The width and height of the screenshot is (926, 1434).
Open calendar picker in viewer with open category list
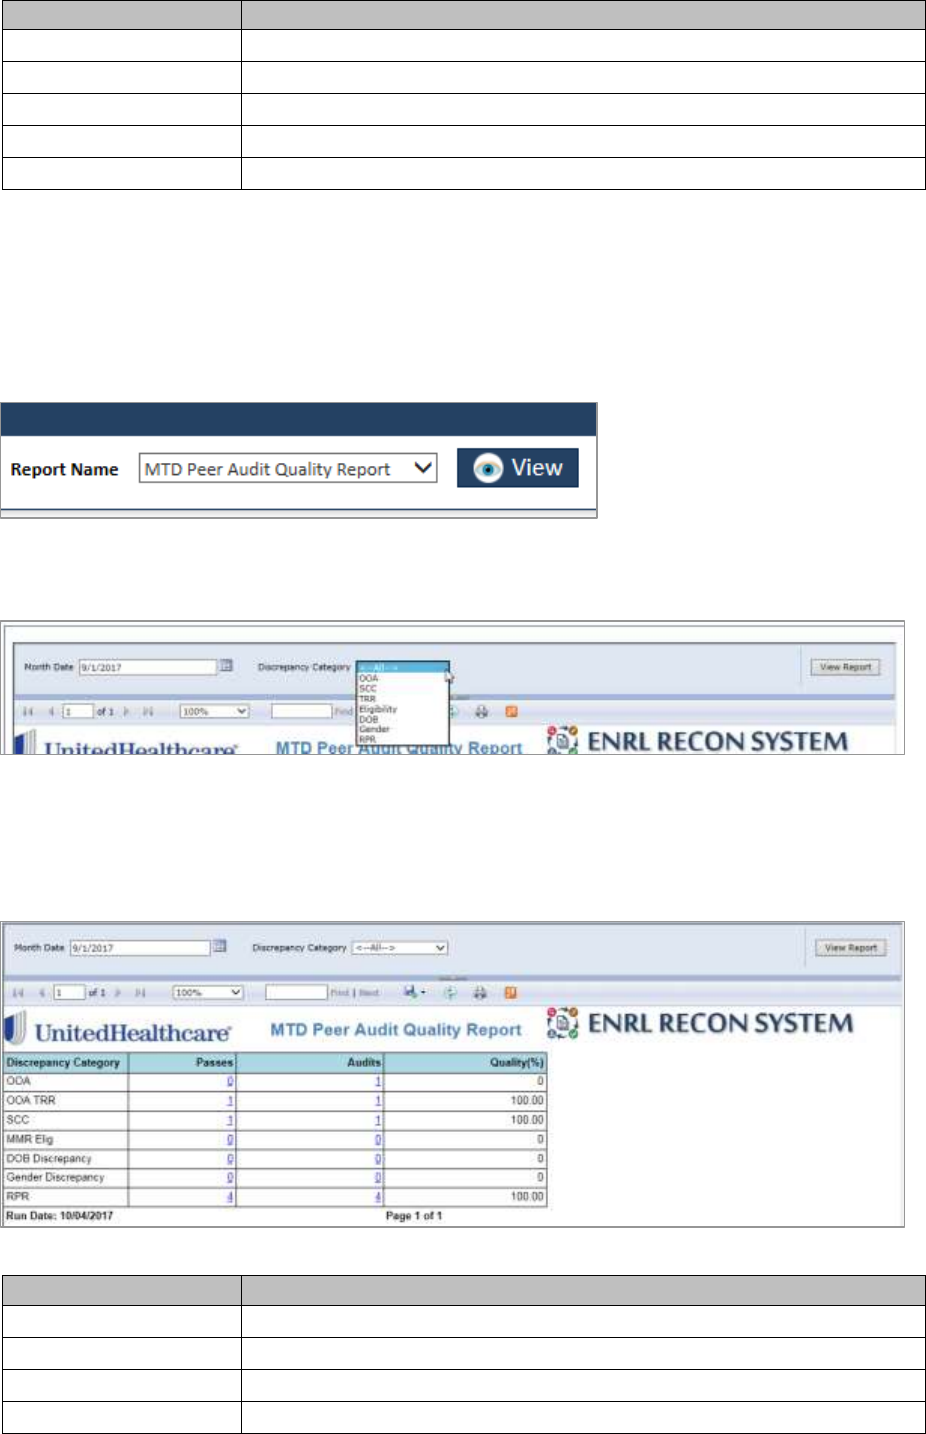pyautogui.click(x=227, y=666)
